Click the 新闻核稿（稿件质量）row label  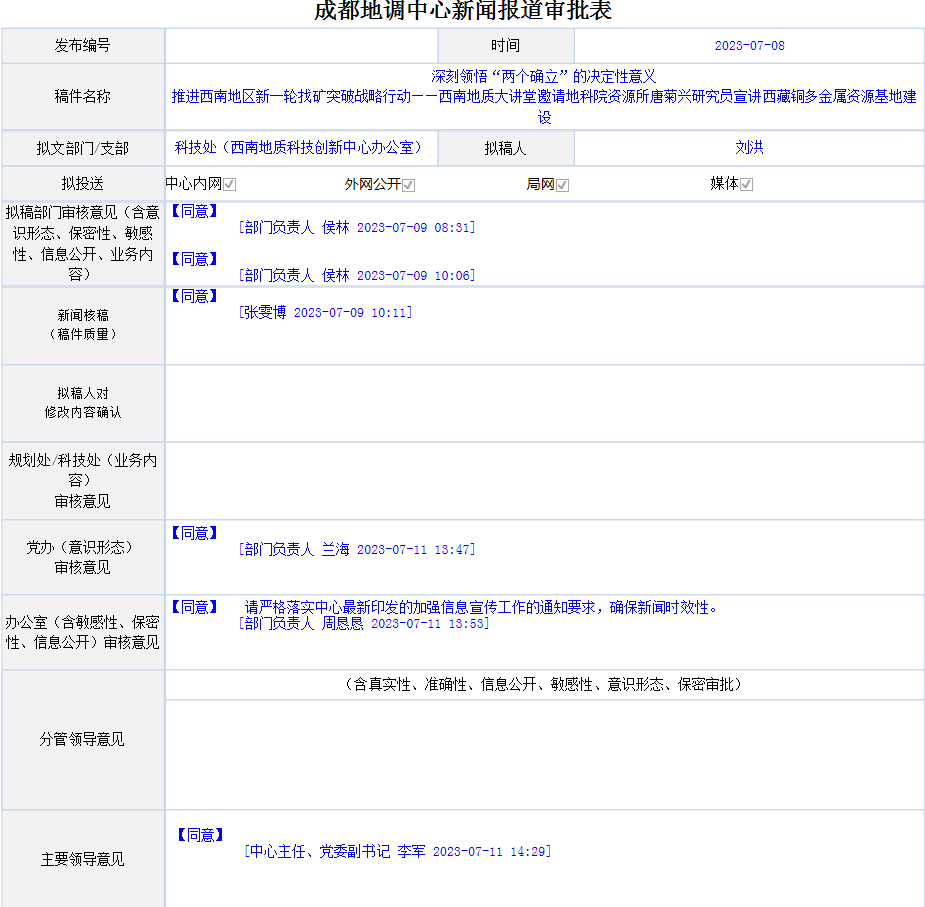83,325
